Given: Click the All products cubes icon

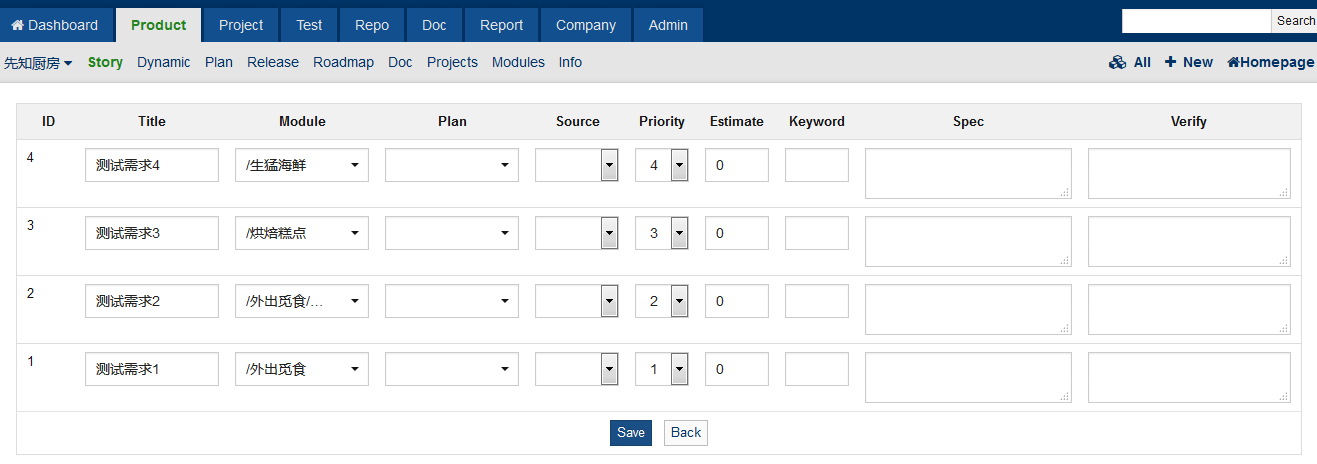Looking at the screenshot, I should [1117, 62].
